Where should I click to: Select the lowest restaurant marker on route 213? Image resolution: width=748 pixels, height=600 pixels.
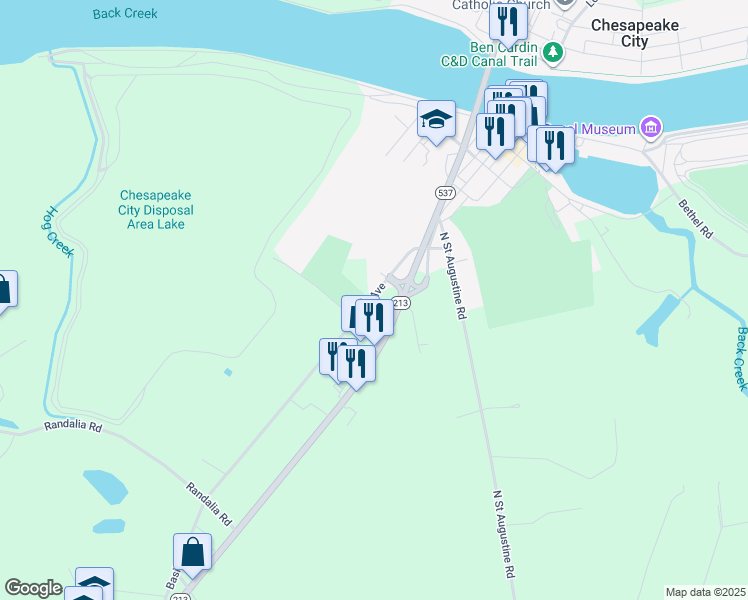coord(356,365)
